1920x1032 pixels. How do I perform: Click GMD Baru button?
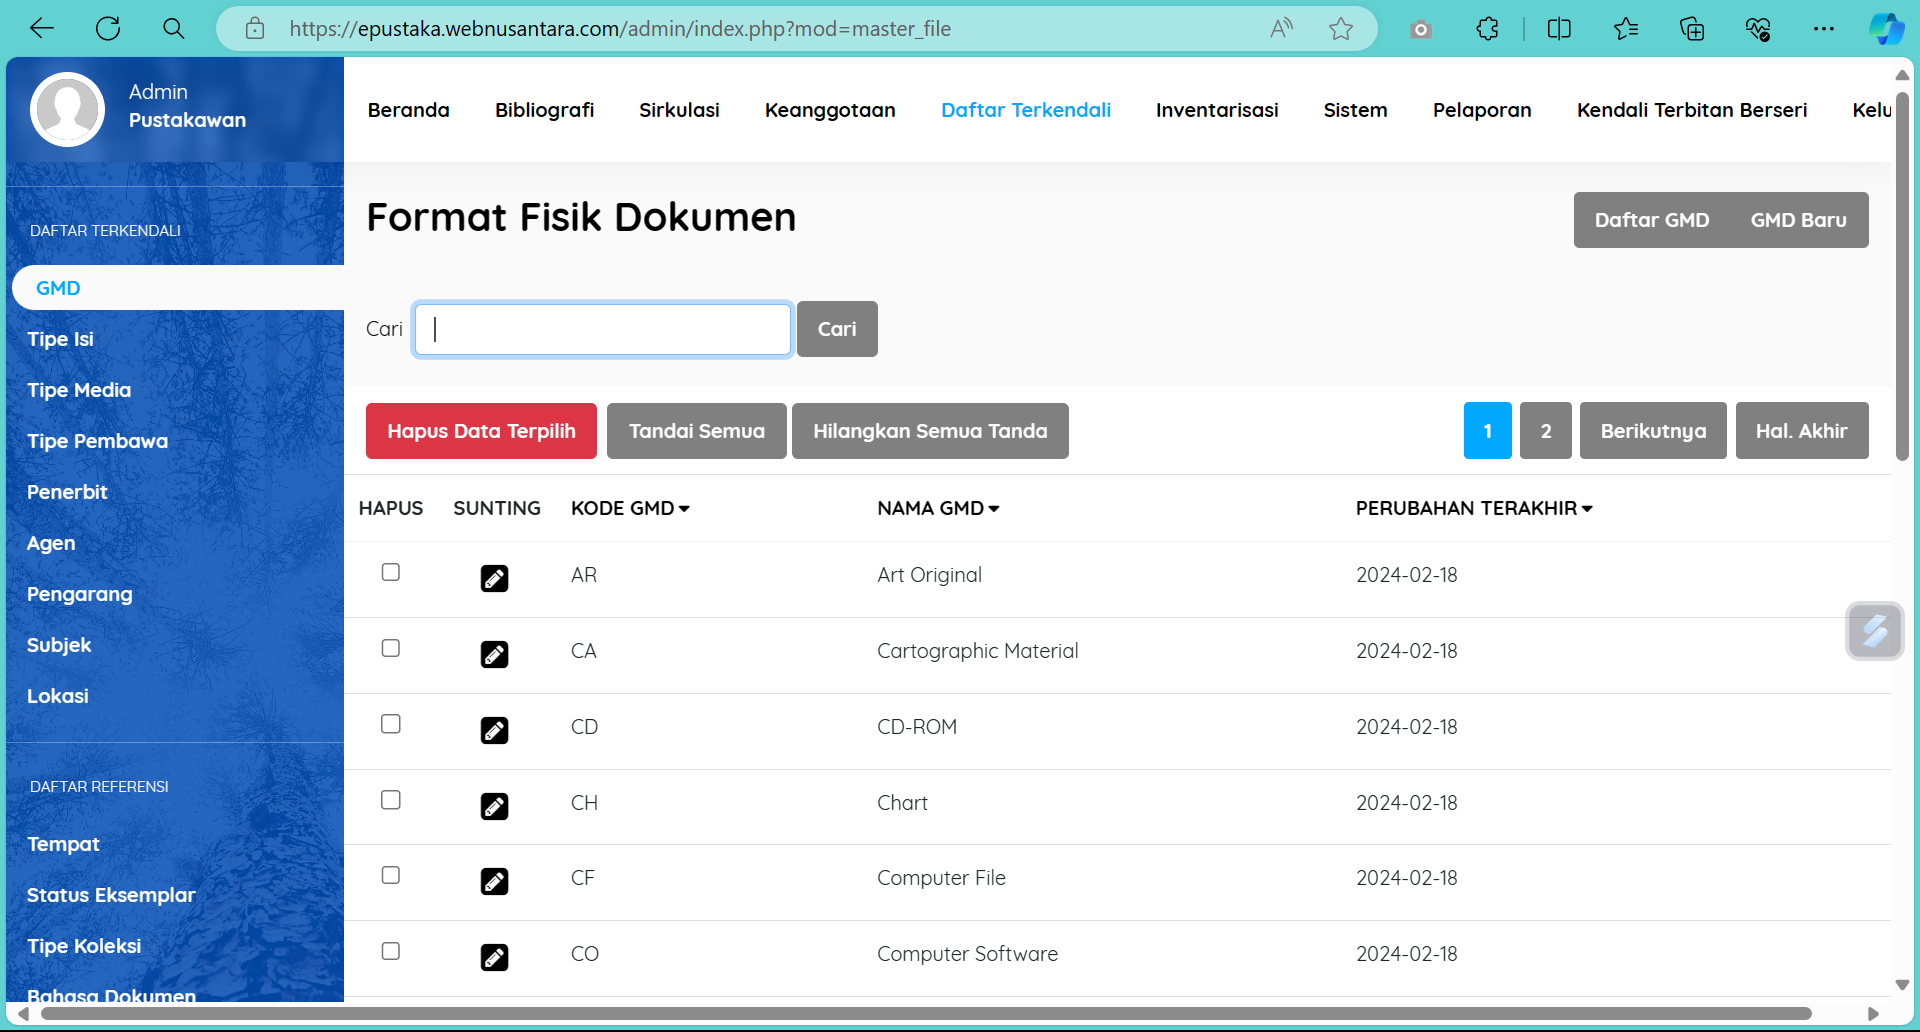[x=1798, y=220]
